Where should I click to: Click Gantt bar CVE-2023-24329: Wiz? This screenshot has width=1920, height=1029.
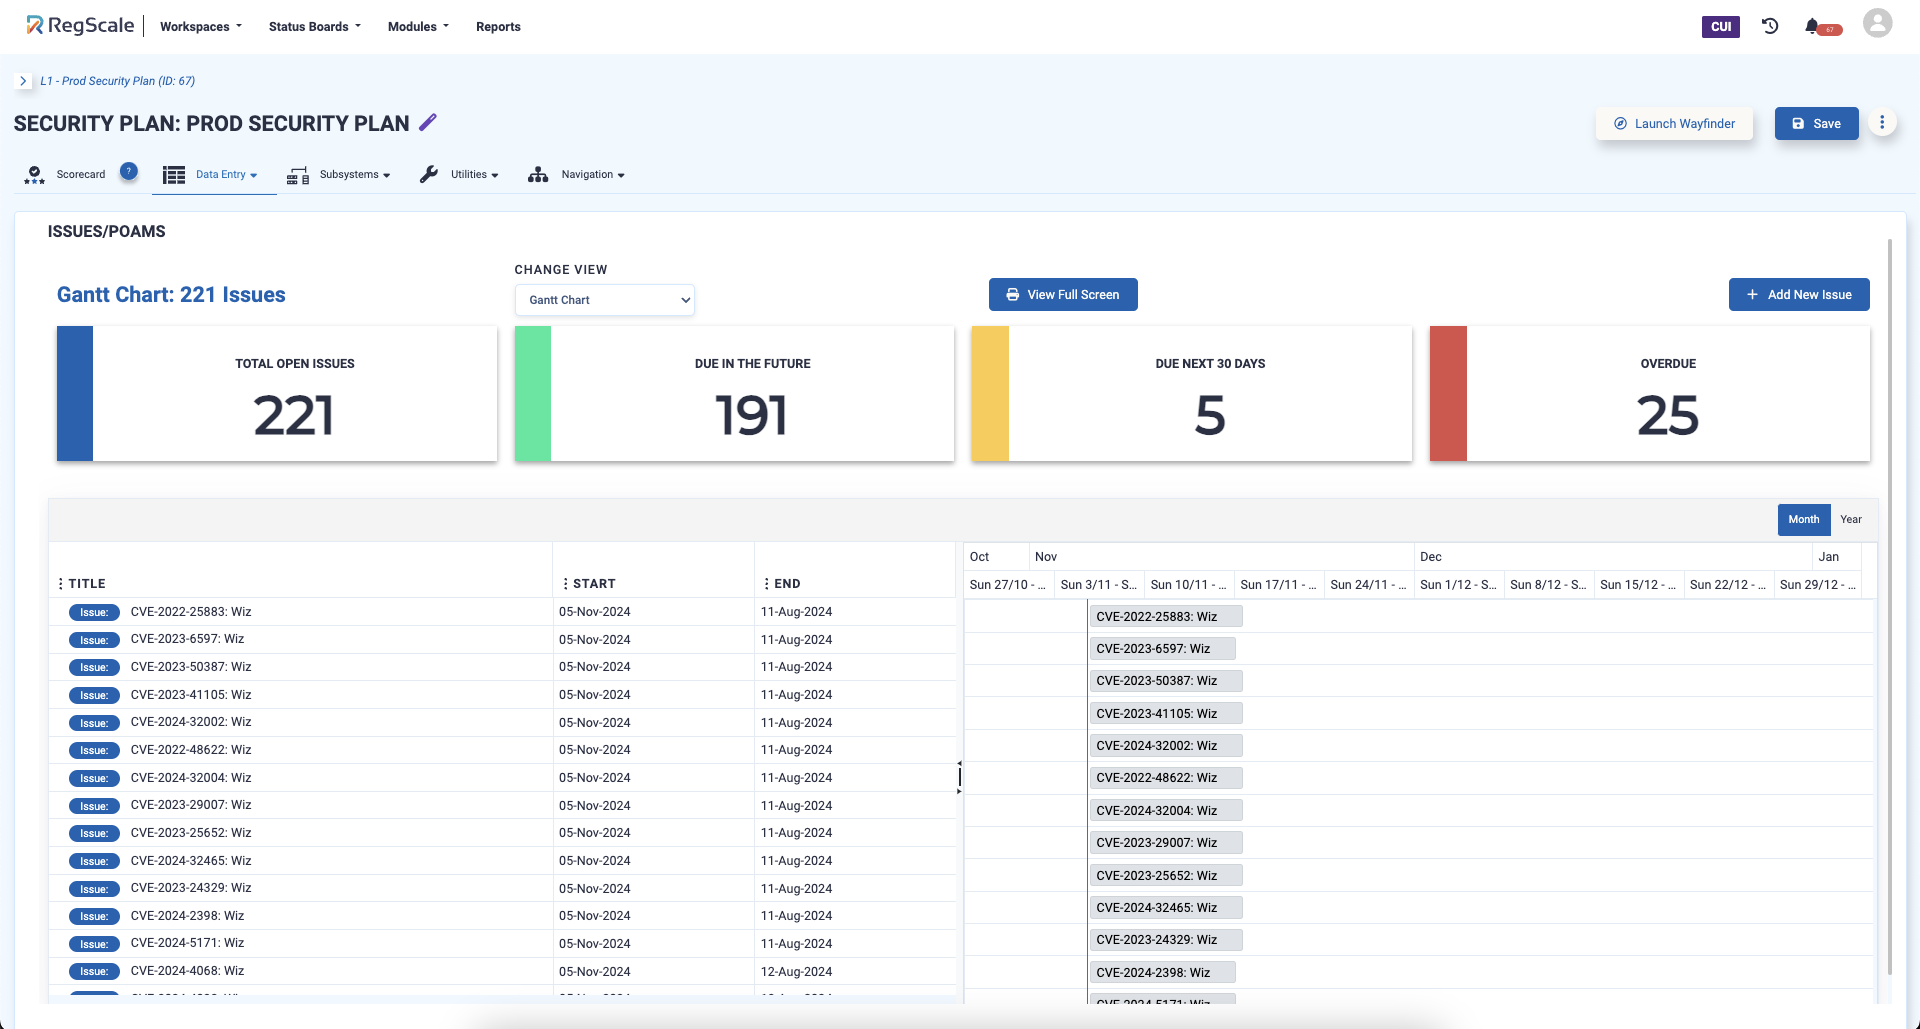click(x=1166, y=940)
